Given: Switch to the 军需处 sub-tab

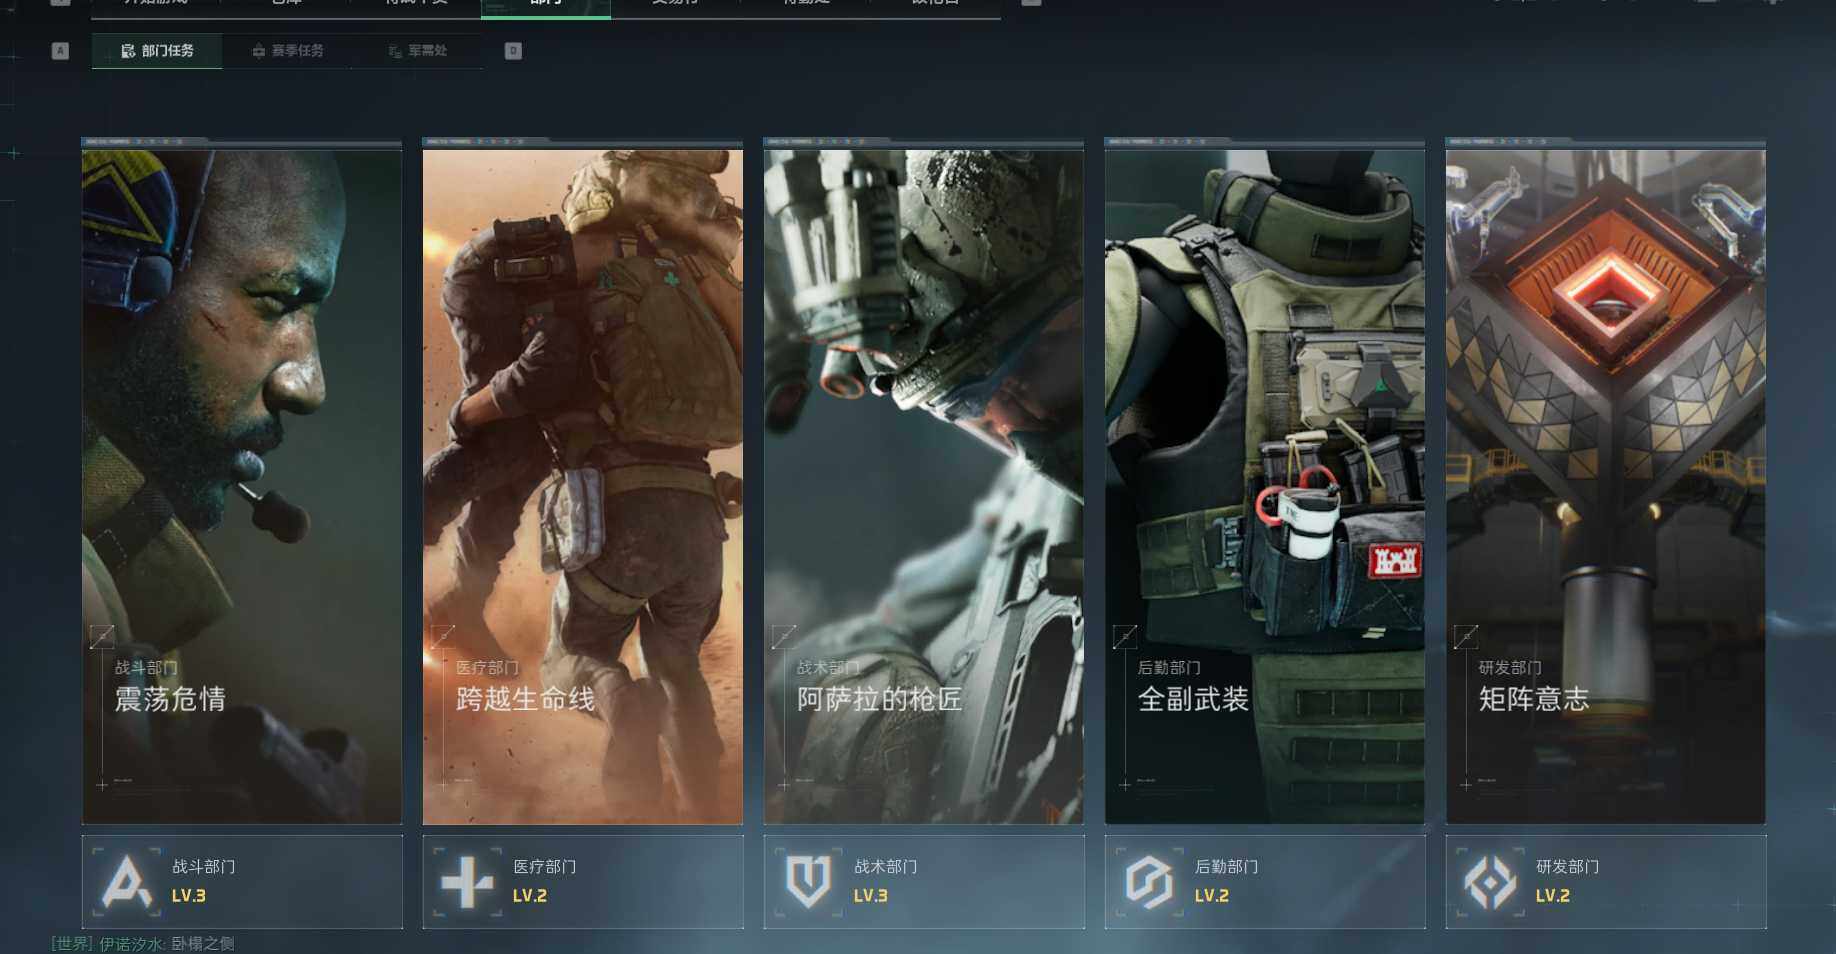Looking at the screenshot, I should (x=418, y=51).
